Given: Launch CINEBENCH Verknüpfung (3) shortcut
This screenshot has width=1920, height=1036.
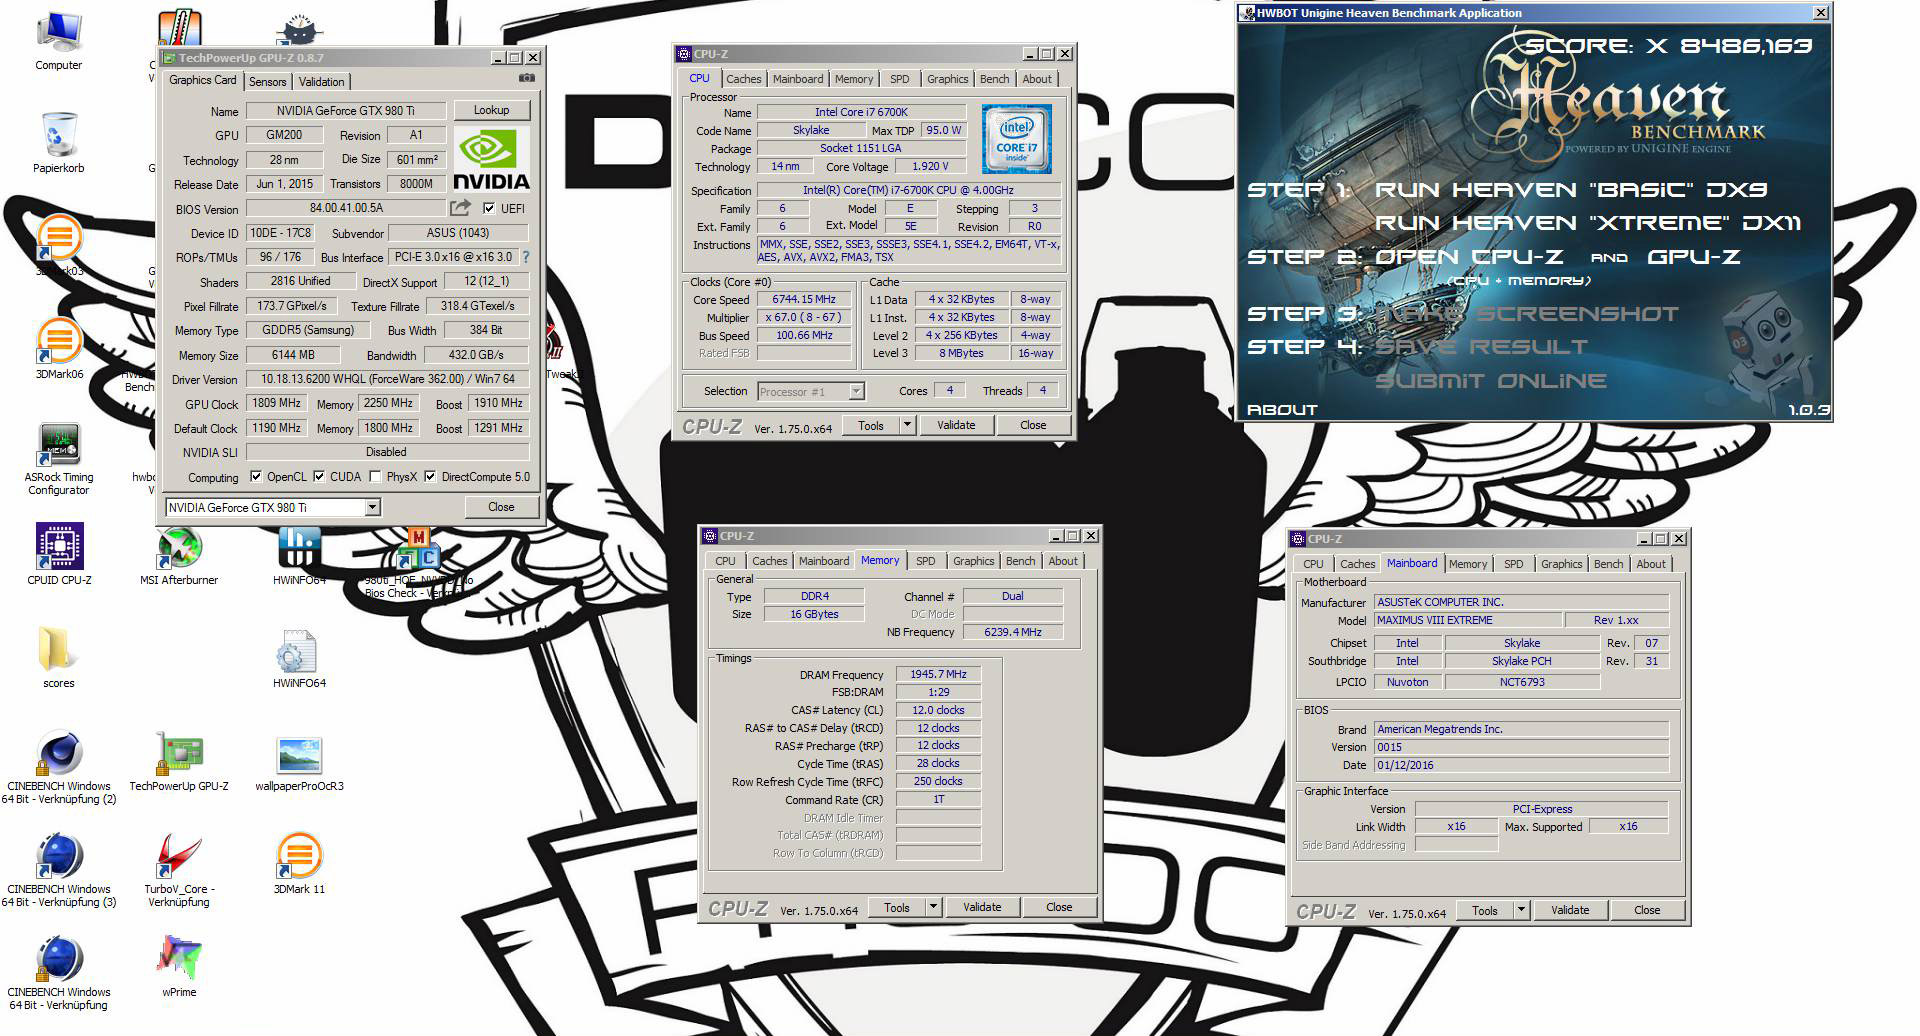Looking at the screenshot, I should [x=59, y=871].
